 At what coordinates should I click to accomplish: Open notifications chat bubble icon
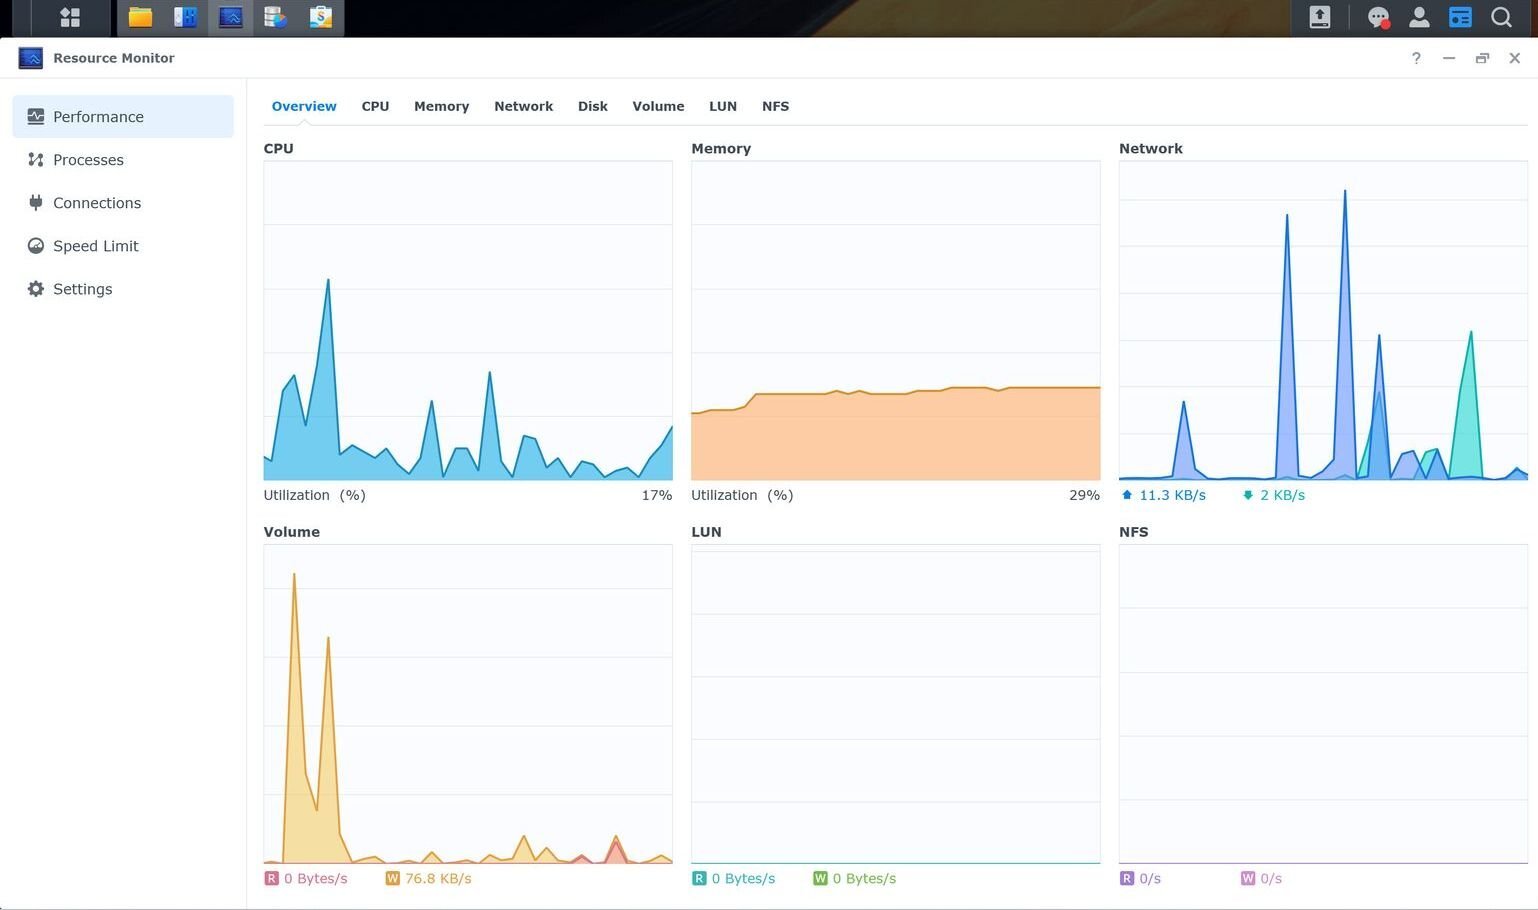pos(1378,17)
